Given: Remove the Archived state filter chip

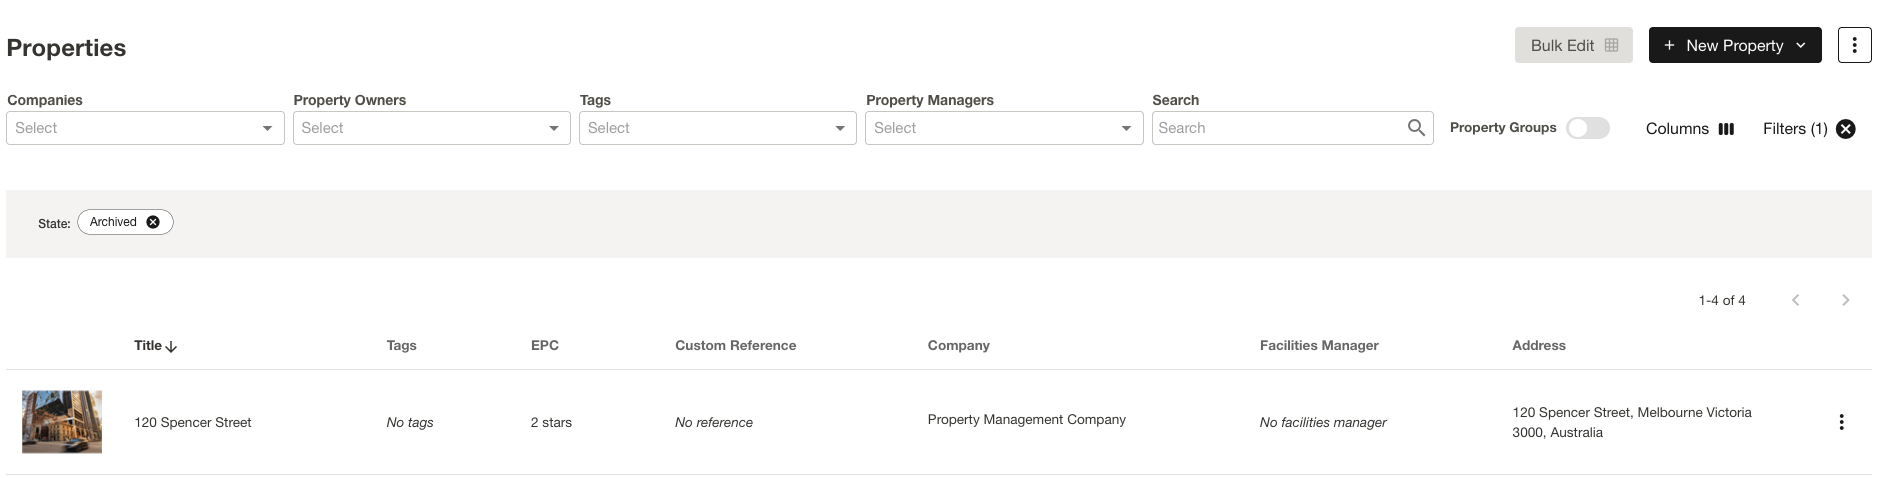Looking at the screenshot, I should pos(153,222).
